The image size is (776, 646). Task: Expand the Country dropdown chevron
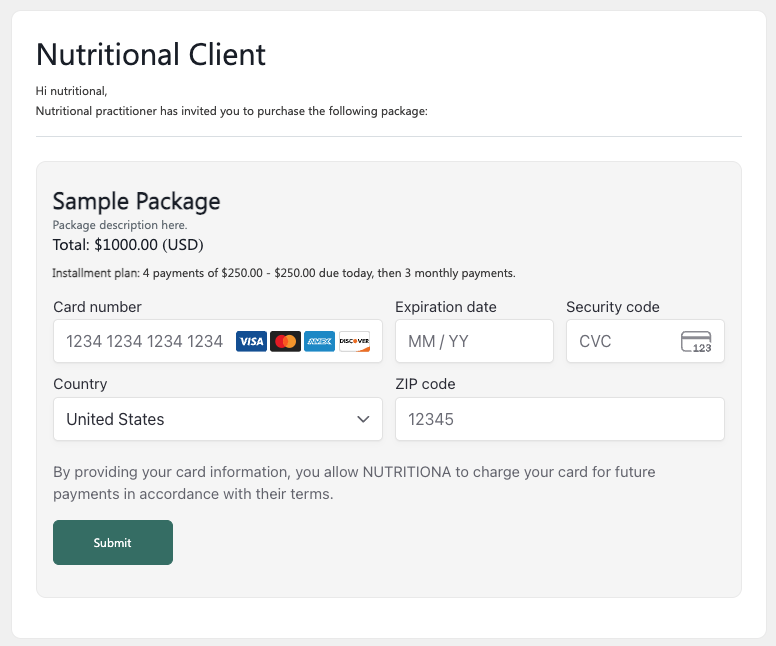coord(363,419)
